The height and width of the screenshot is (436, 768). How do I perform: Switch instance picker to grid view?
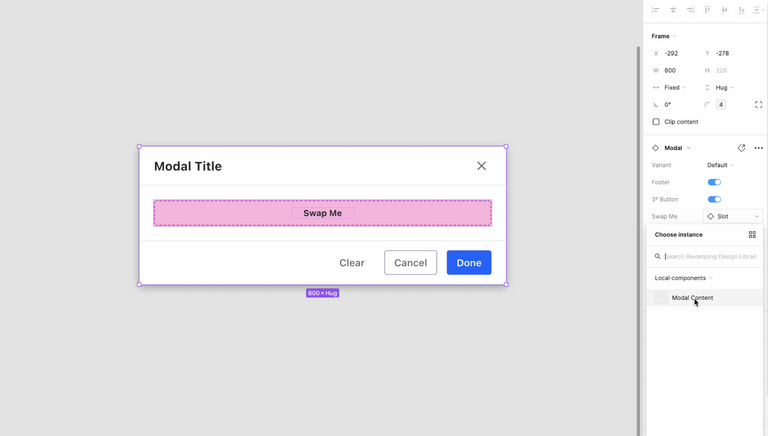(x=752, y=235)
